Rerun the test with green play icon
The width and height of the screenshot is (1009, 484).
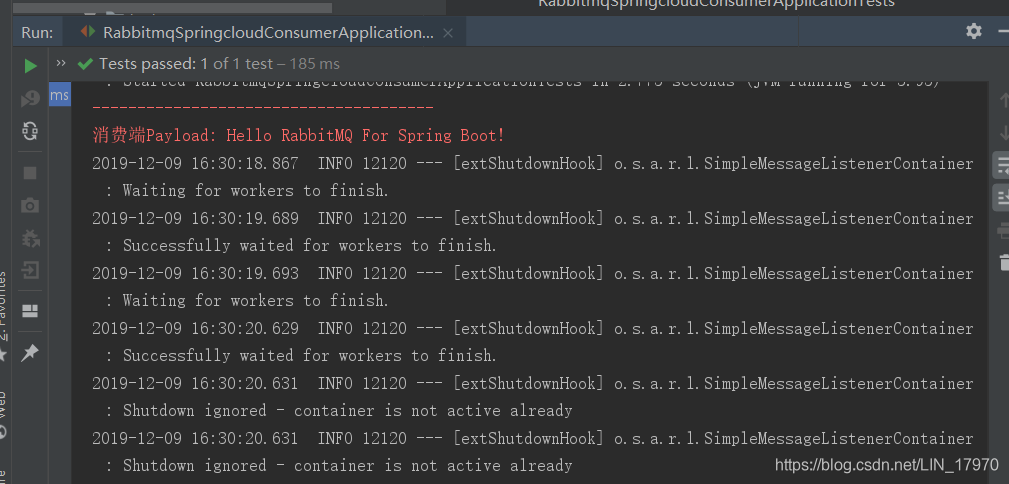(x=30, y=66)
